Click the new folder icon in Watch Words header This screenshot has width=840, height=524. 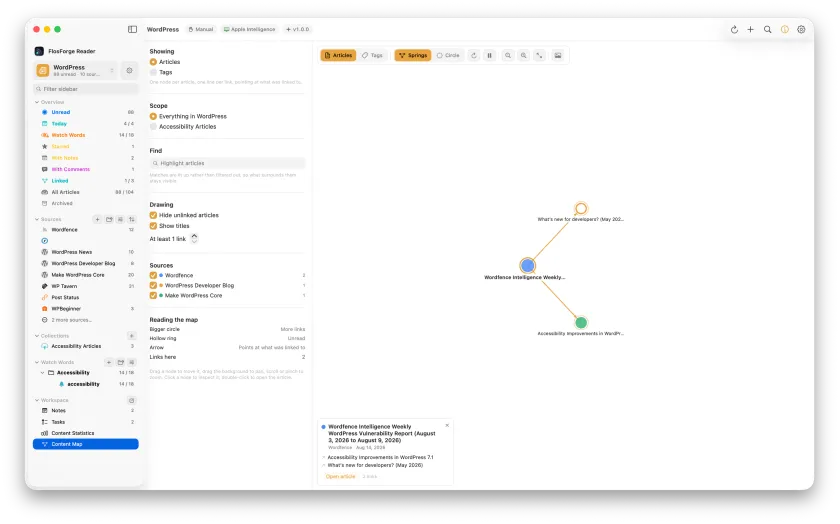tap(121, 362)
